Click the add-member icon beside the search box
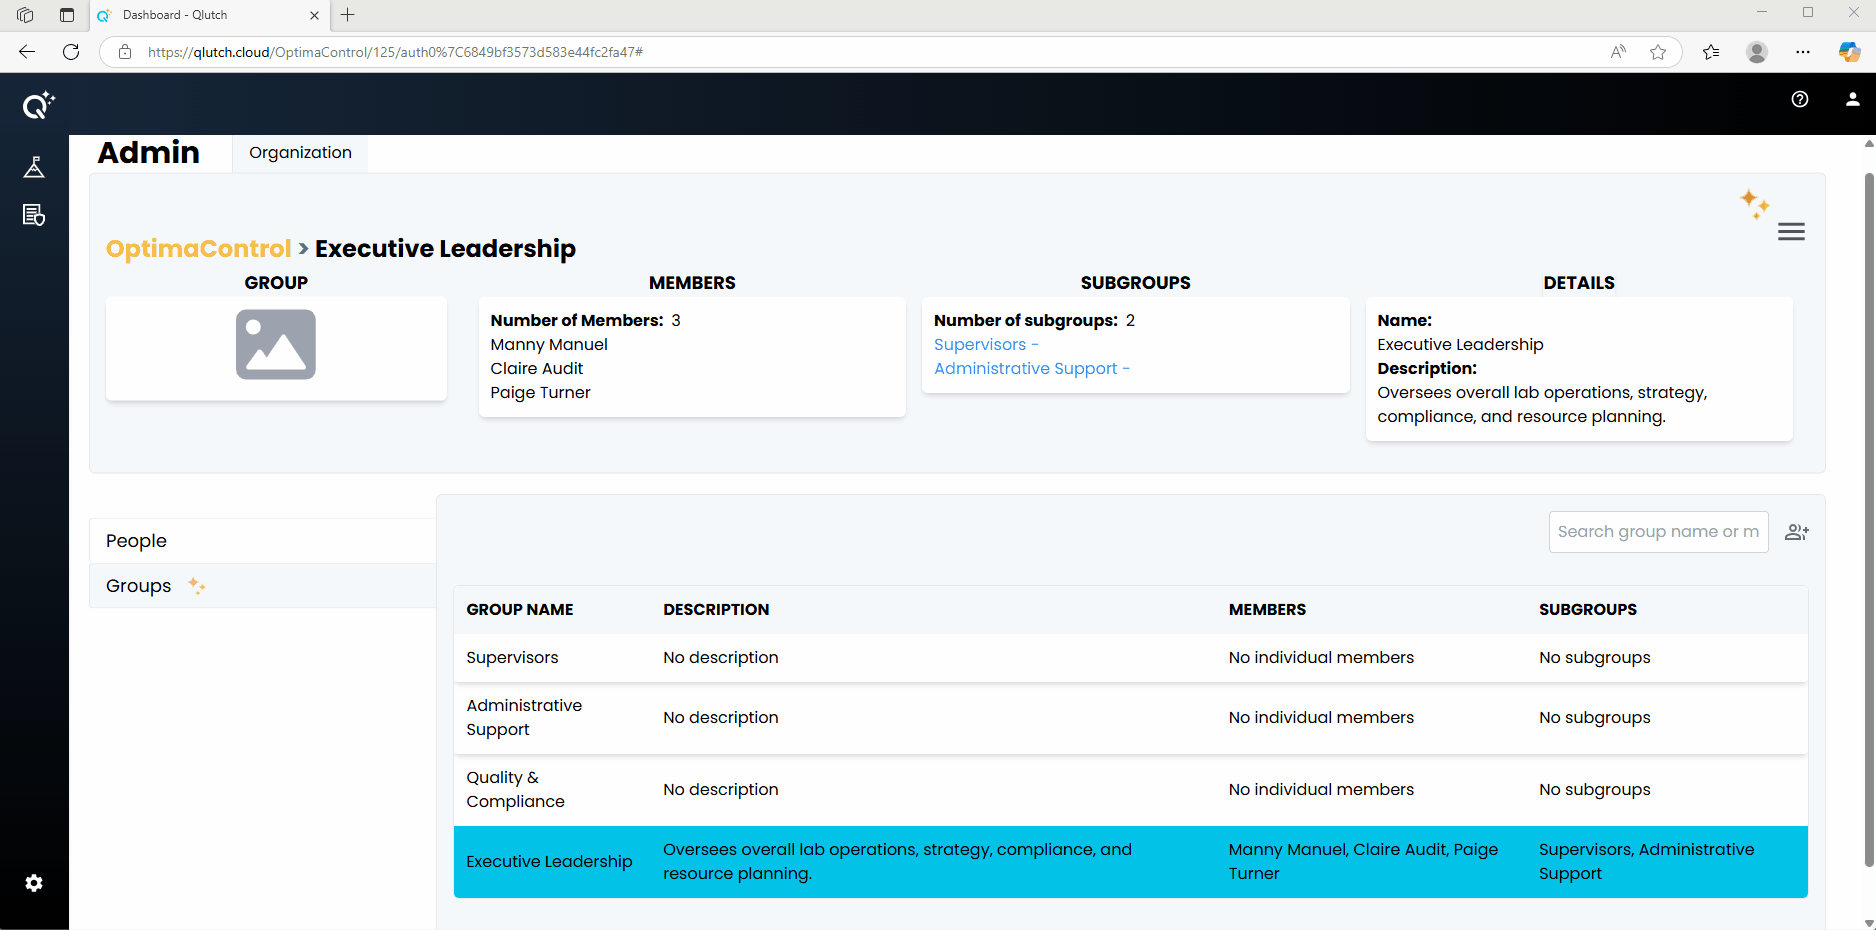1876x930 pixels. pos(1797,532)
